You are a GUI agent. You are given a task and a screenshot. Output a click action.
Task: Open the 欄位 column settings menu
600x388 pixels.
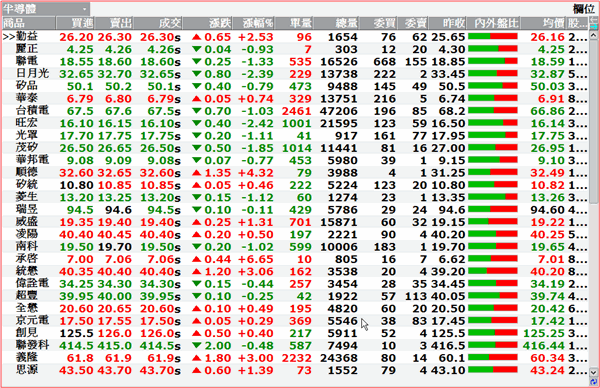coord(584,9)
